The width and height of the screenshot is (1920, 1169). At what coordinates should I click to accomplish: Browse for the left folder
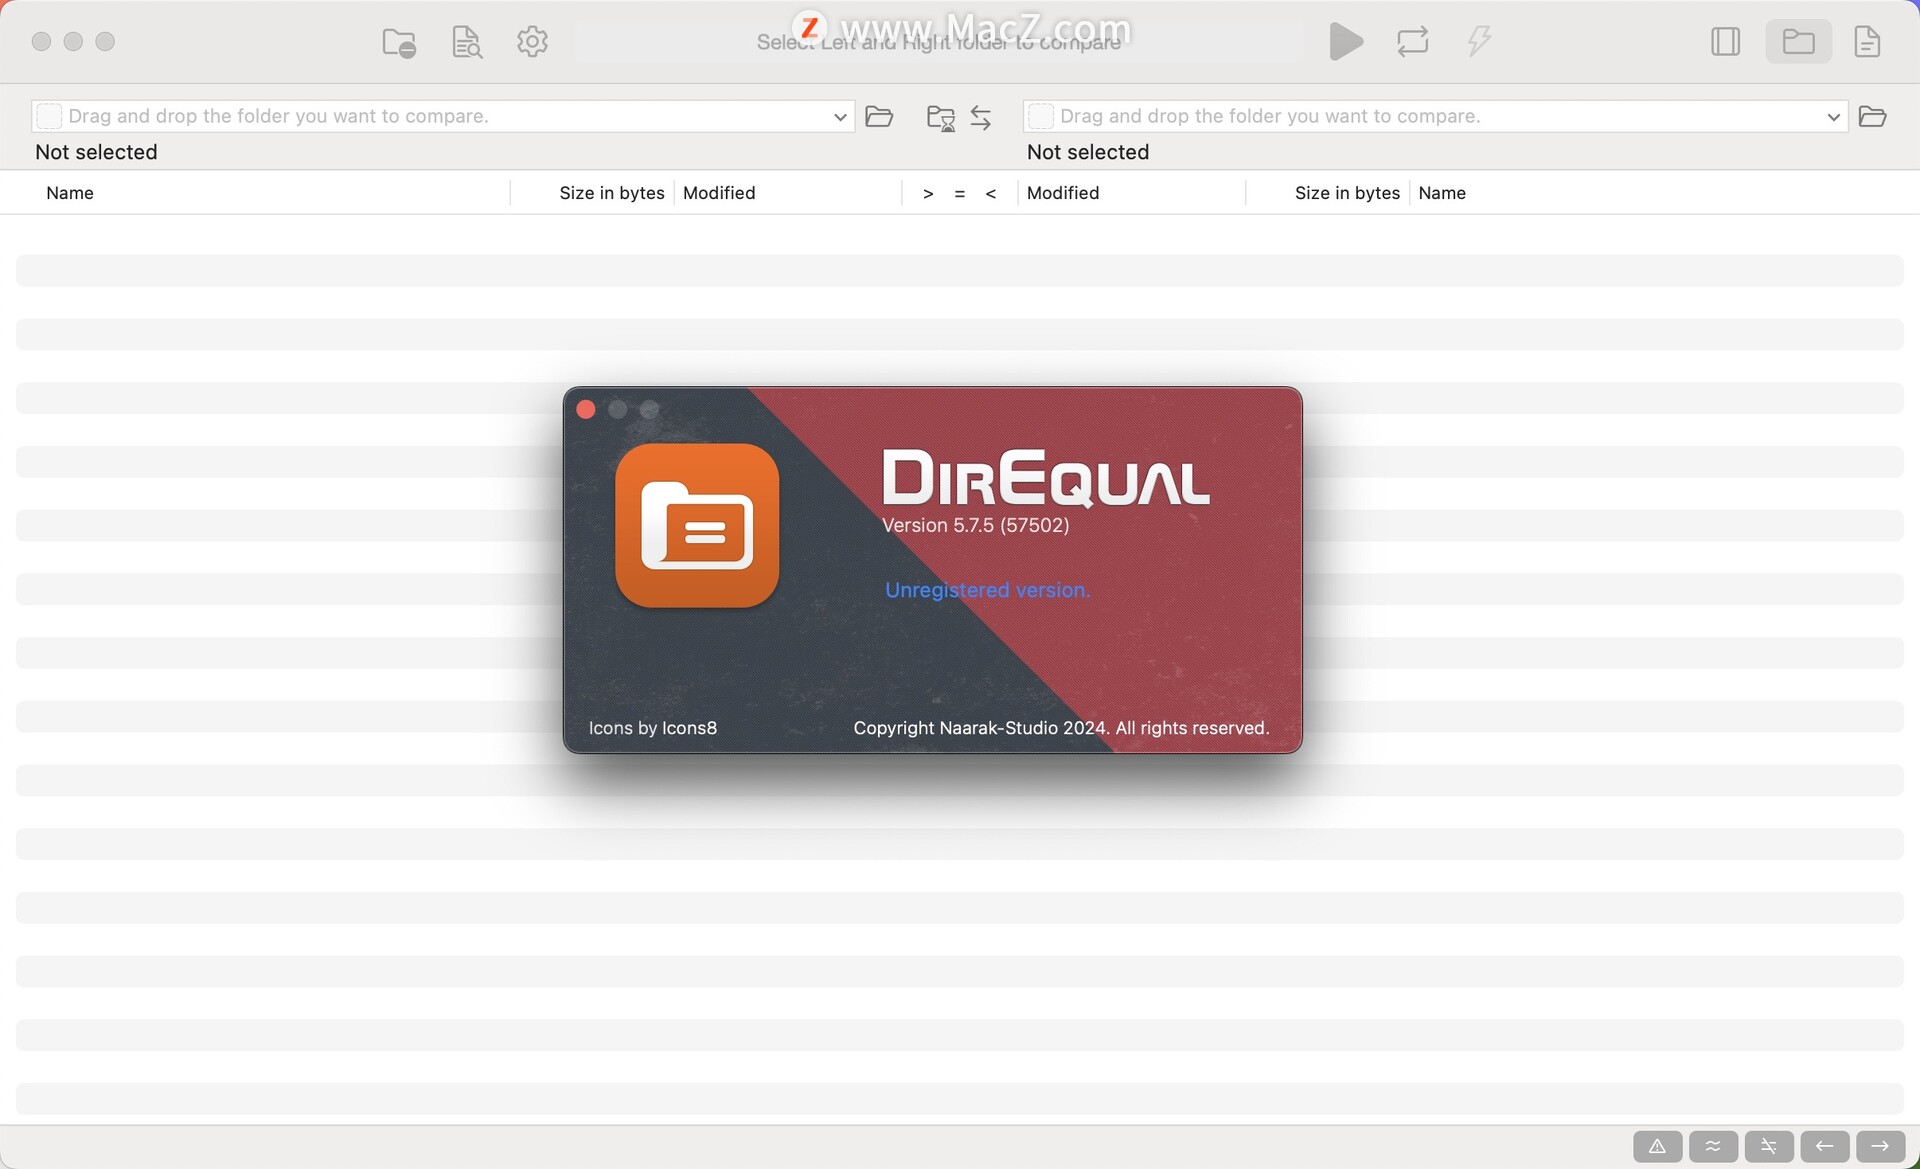tap(879, 117)
